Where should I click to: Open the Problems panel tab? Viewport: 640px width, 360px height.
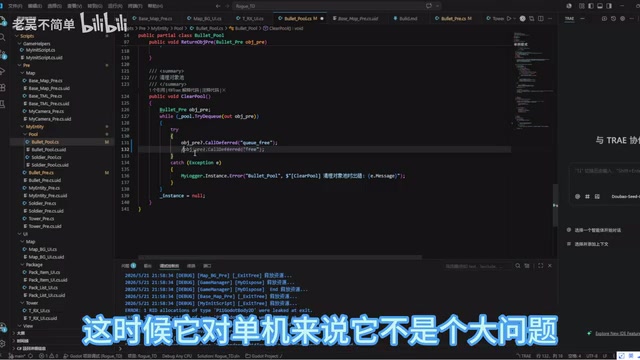(x=128, y=266)
